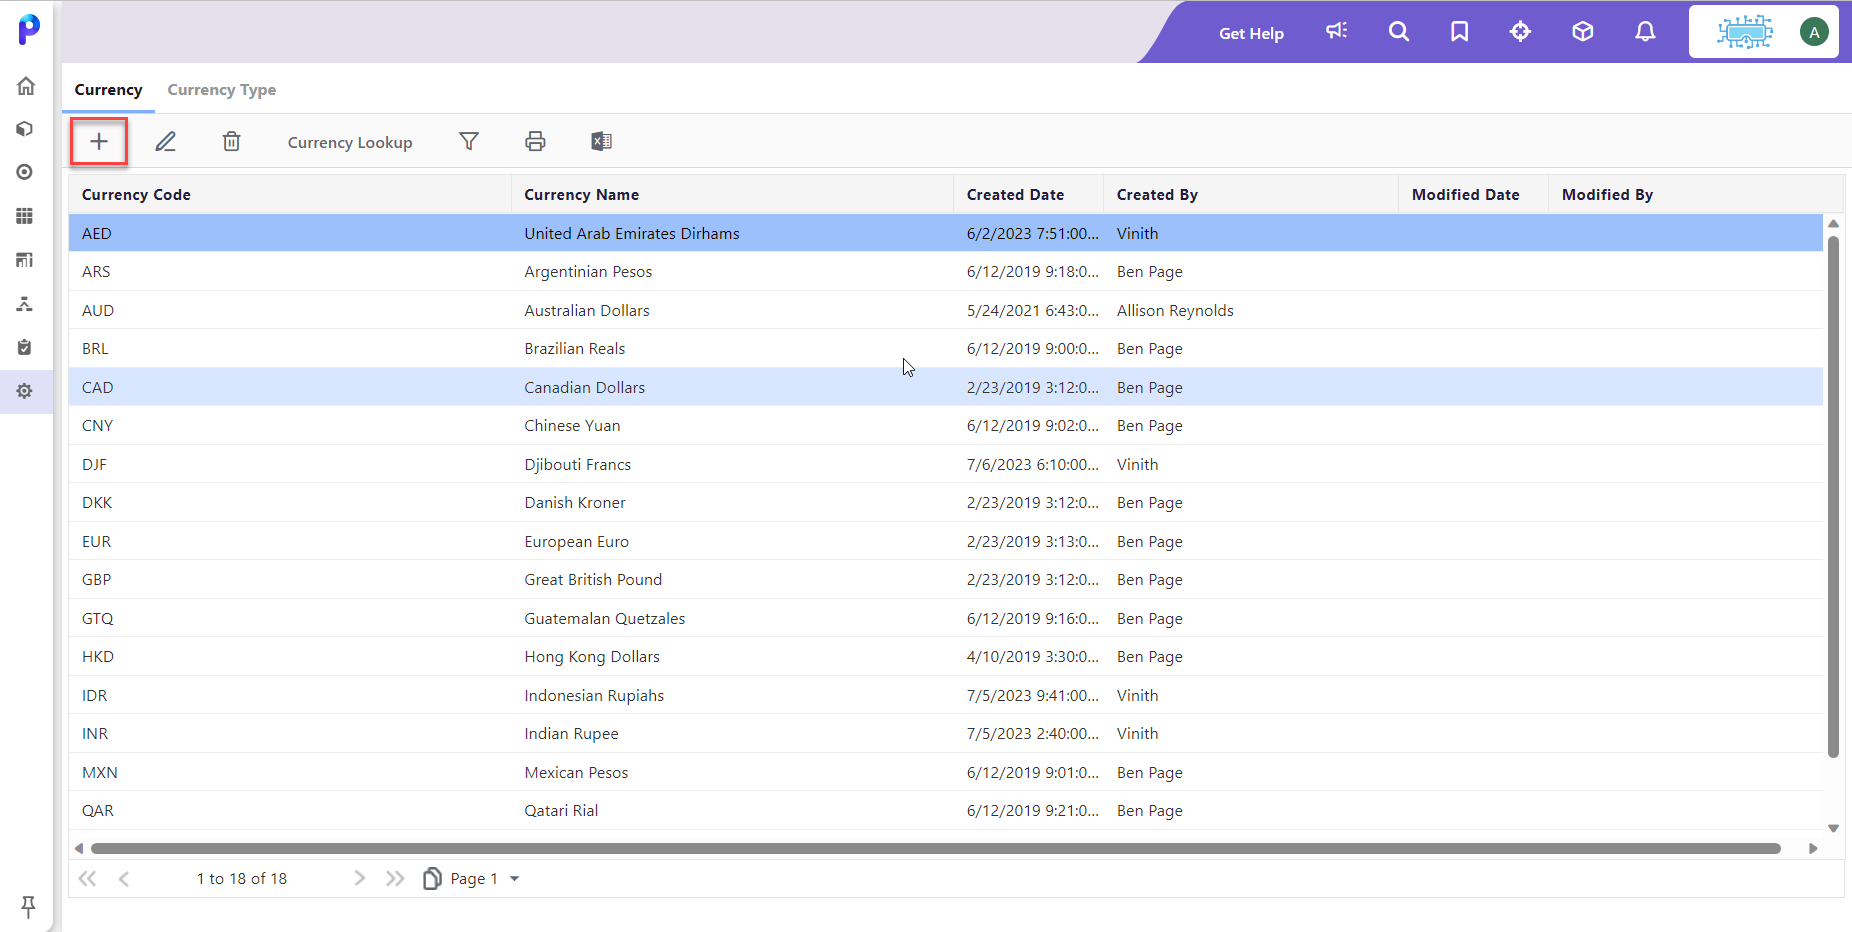This screenshot has height=932, width=1852.
Task: Click the sidebar target circle icon
Action: tap(25, 172)
